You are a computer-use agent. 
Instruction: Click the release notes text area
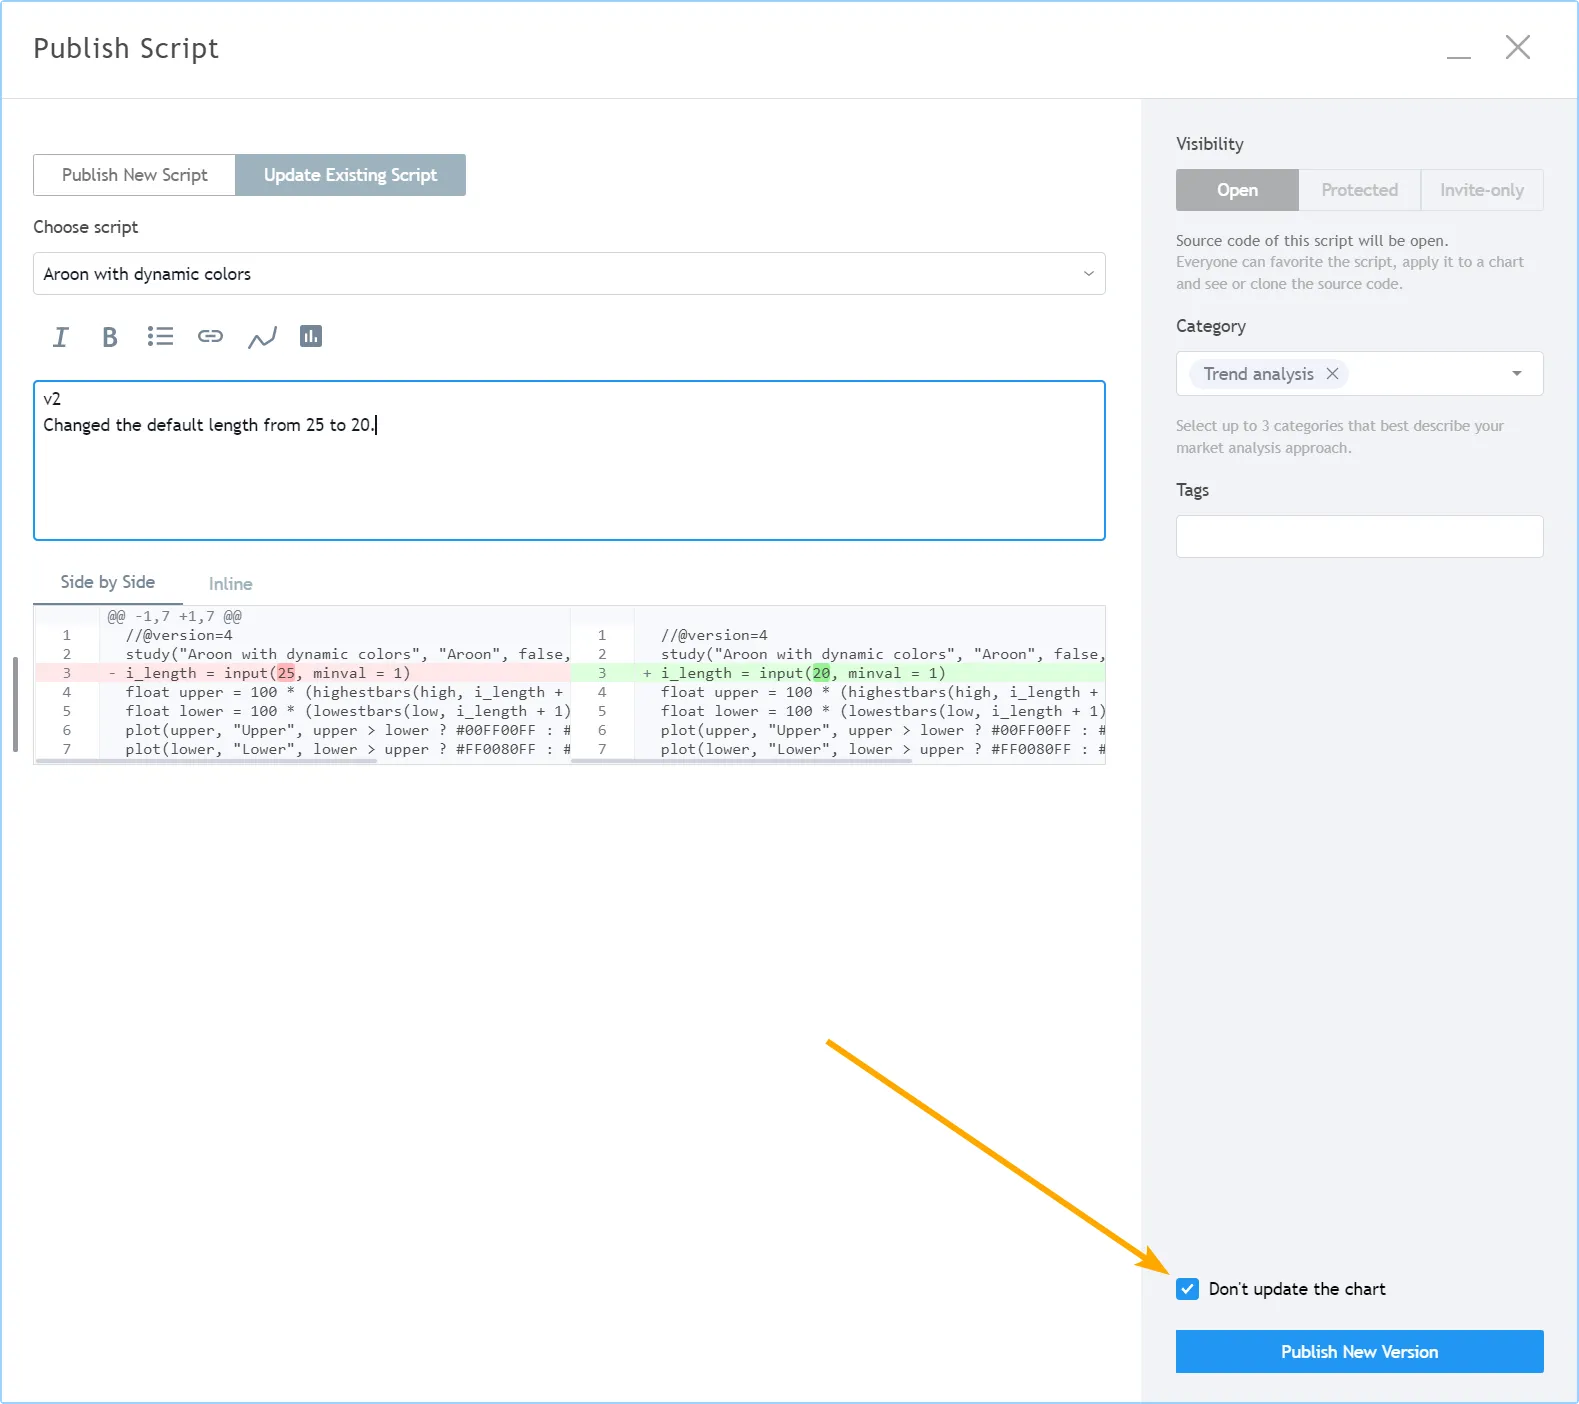pyautogui.click(x=569, y=480)
